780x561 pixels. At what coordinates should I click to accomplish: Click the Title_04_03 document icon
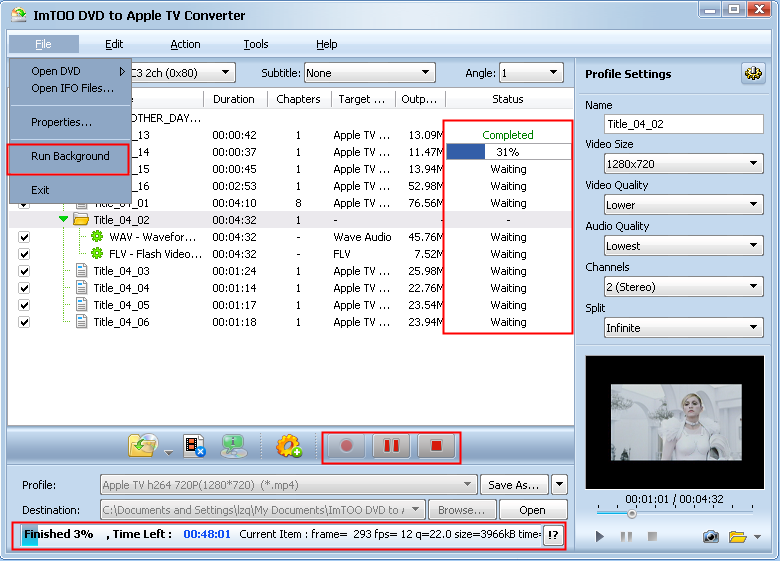tap(82, 271)
